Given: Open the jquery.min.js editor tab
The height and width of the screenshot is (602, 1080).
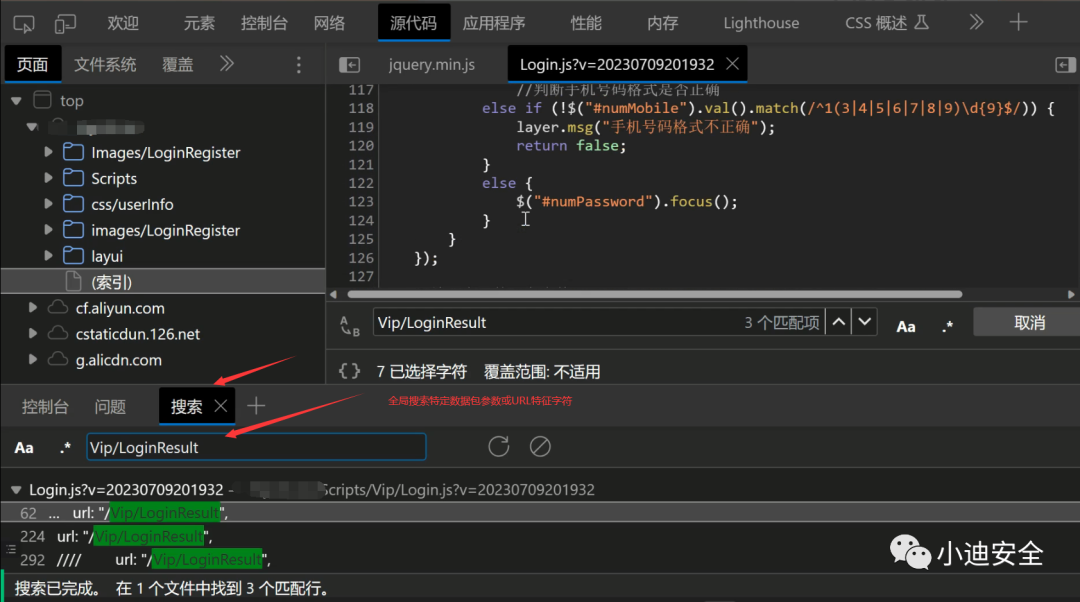Looking at the screenshot, I should [432, 65].
